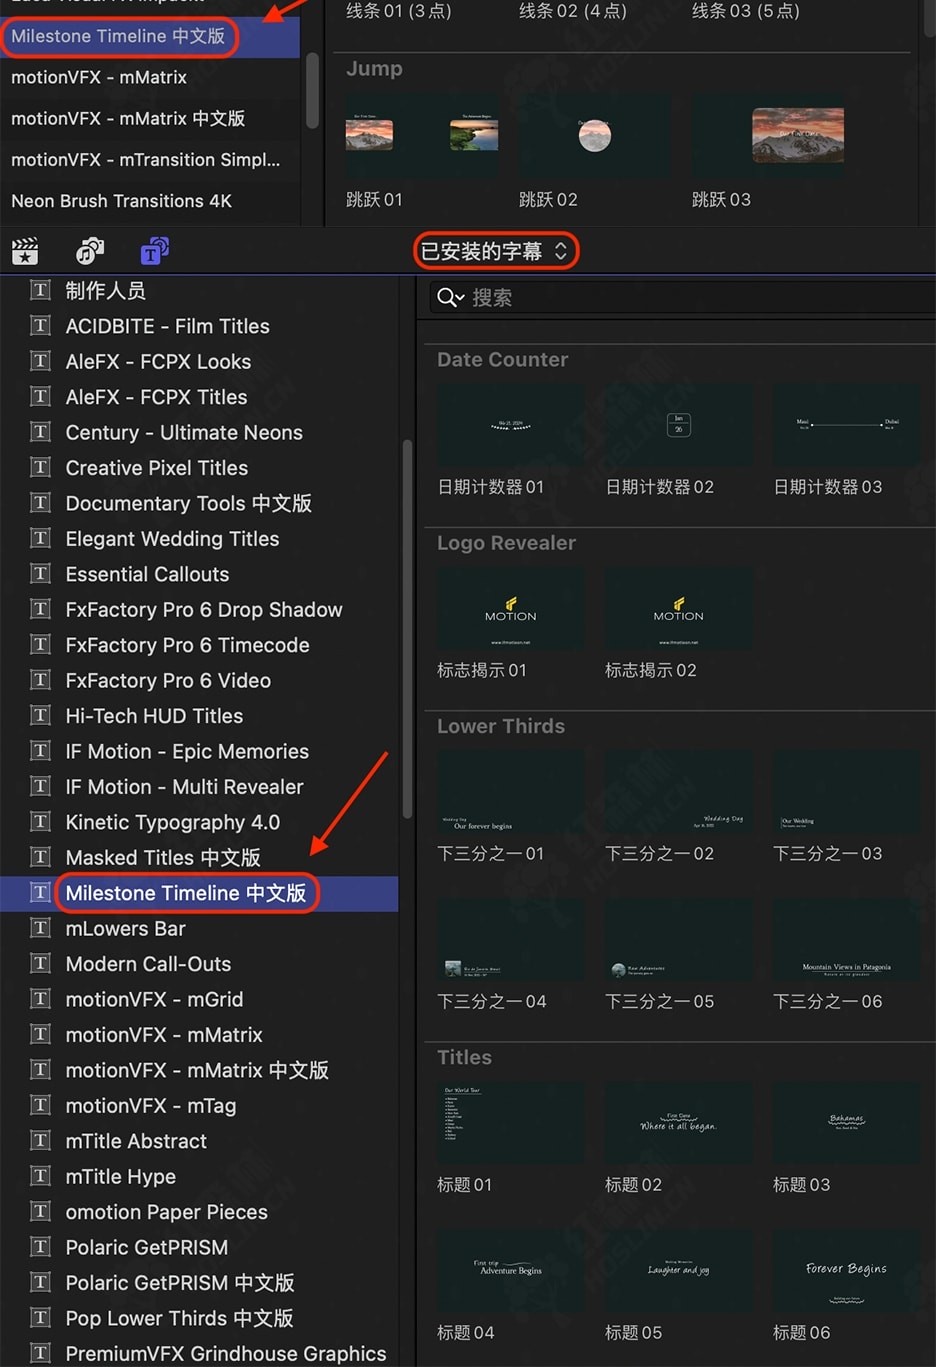Click the T icon beside Hi-Tech HUD Titles
Image resolution: width=936 pixels, height=1367 pixels.
pyautogui.click(x=40, y=715)
